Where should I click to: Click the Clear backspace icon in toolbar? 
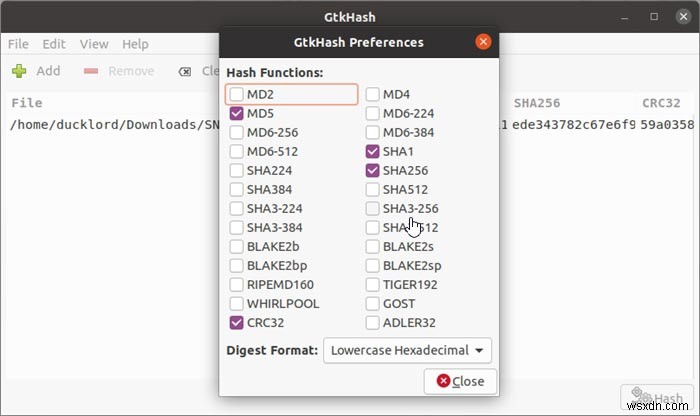pyautogui.click(x=185, y=71)
